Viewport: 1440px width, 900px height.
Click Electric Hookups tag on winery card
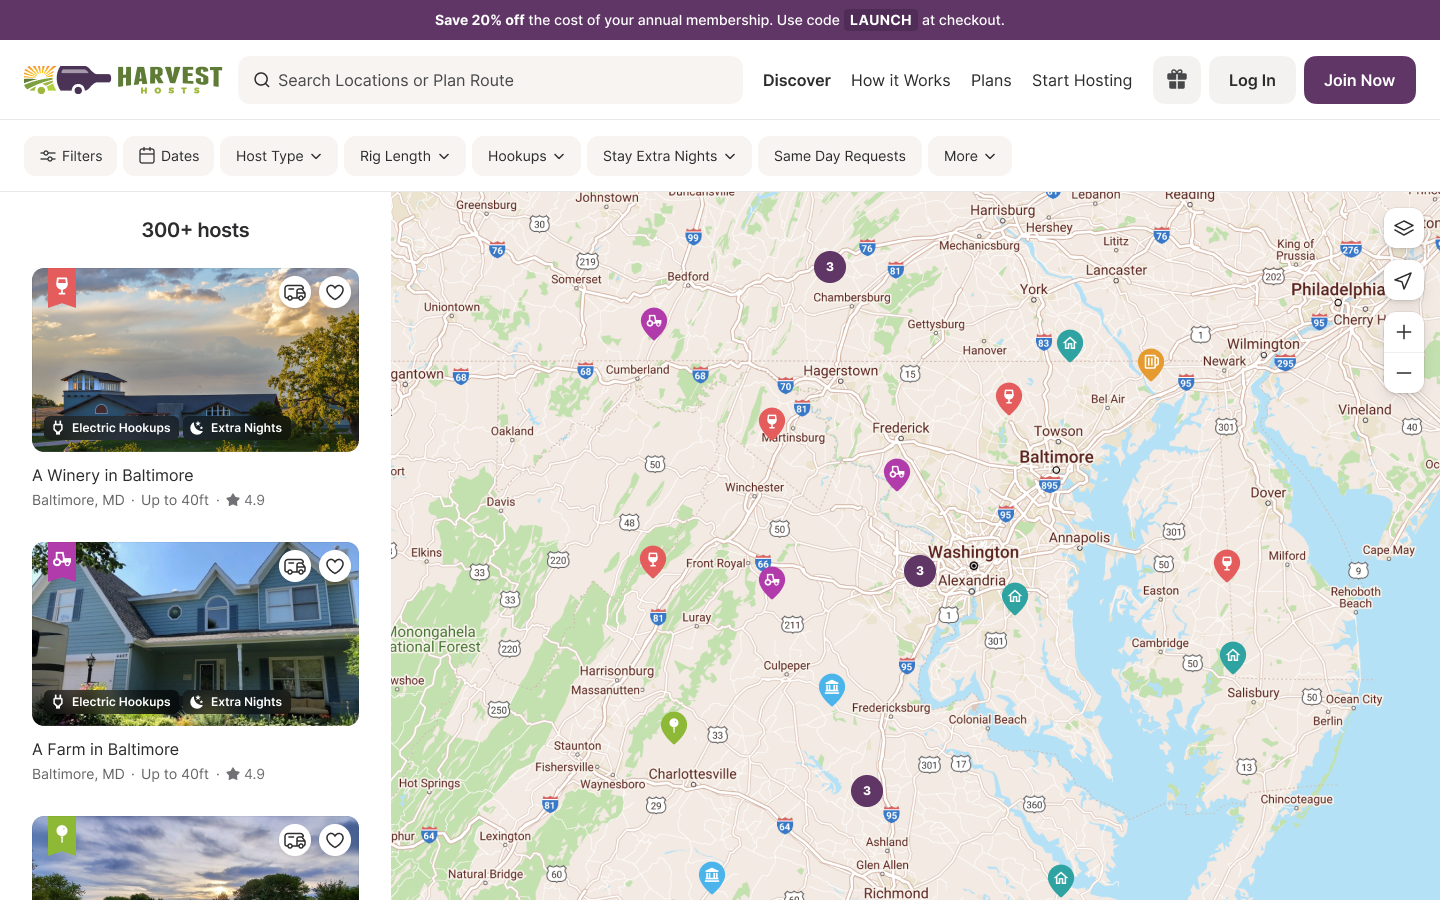[x=111, y=428]
